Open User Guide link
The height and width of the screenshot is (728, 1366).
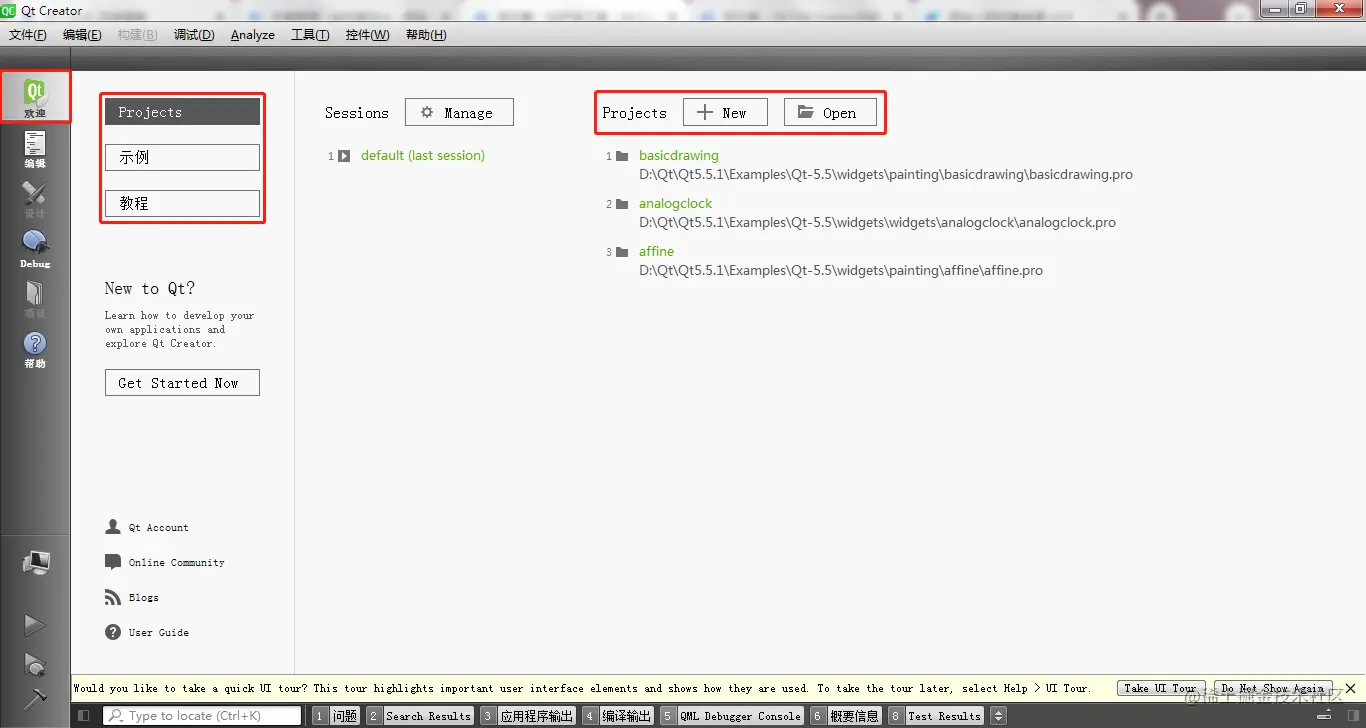pos(158,633)
